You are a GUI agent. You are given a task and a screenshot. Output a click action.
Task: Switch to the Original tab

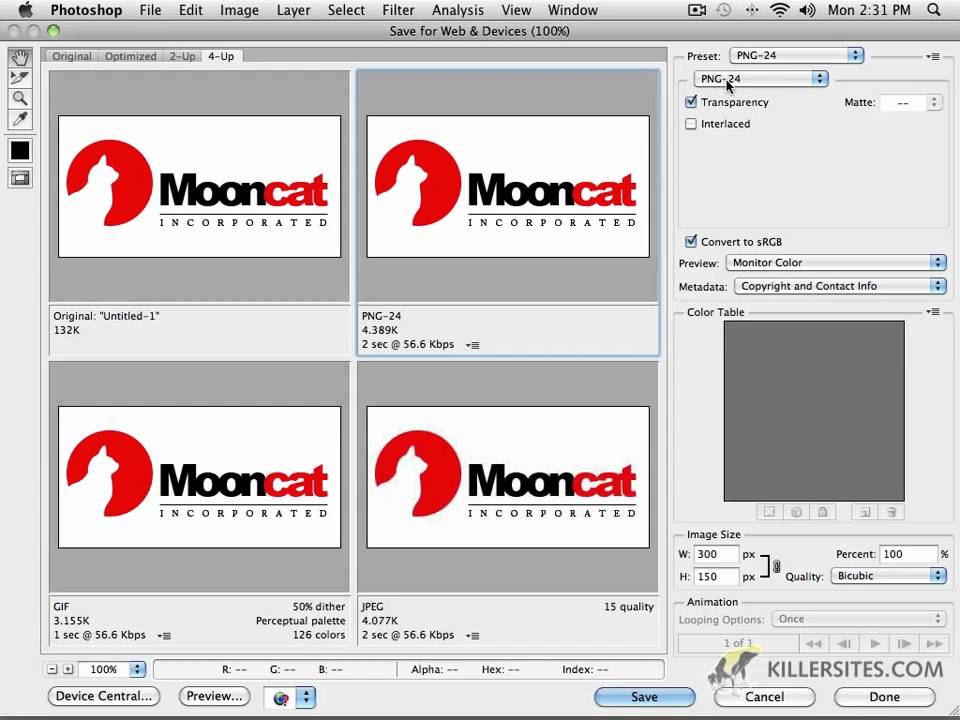point(72,56)
